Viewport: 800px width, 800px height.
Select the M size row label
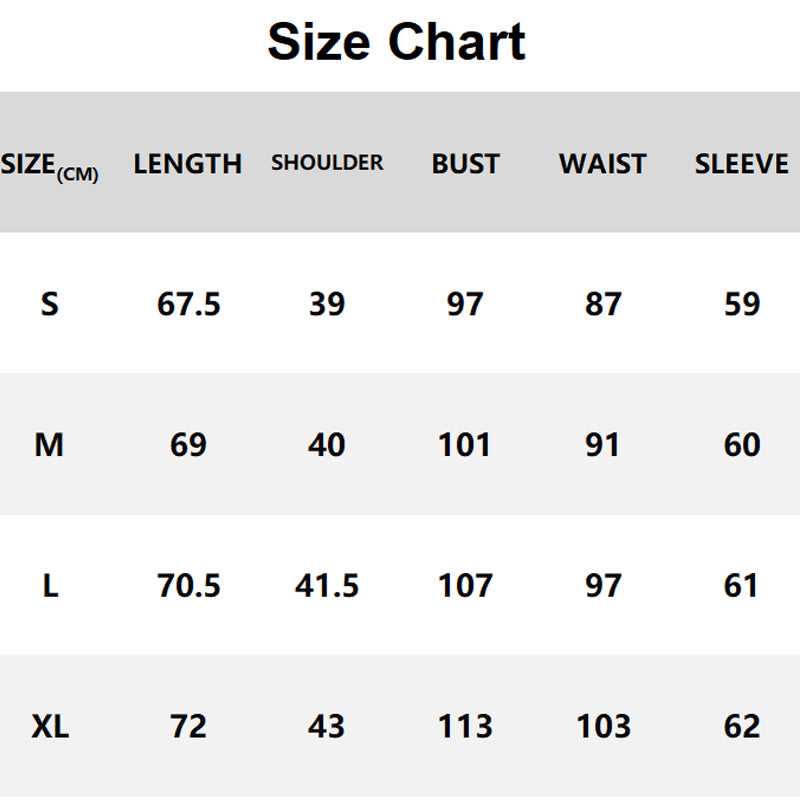point(49,445)
